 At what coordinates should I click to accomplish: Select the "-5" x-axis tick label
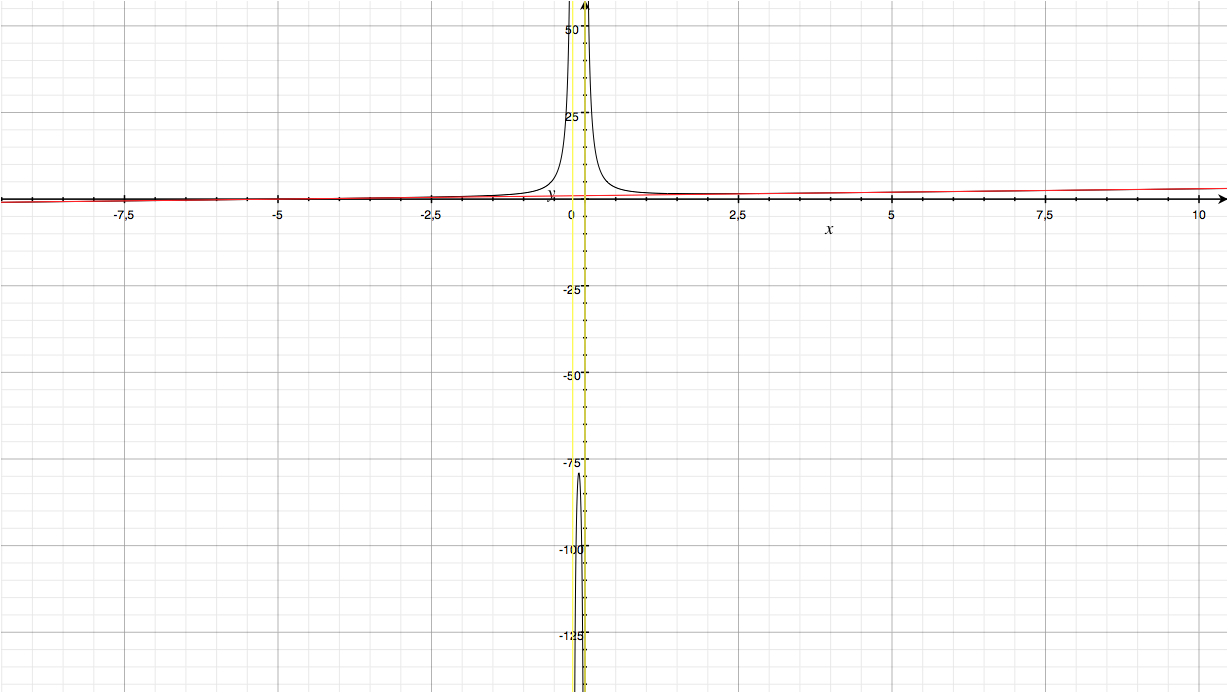[x=277, y=216]
